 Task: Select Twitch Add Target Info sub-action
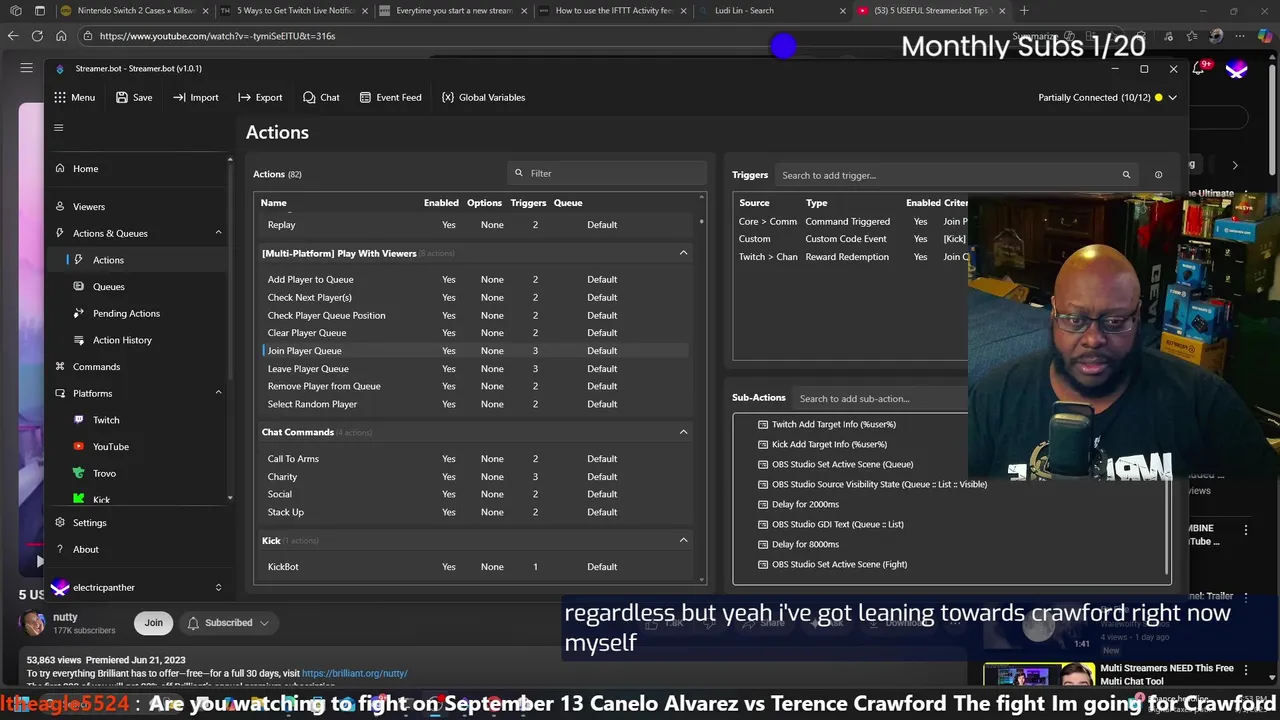point(829,424)
